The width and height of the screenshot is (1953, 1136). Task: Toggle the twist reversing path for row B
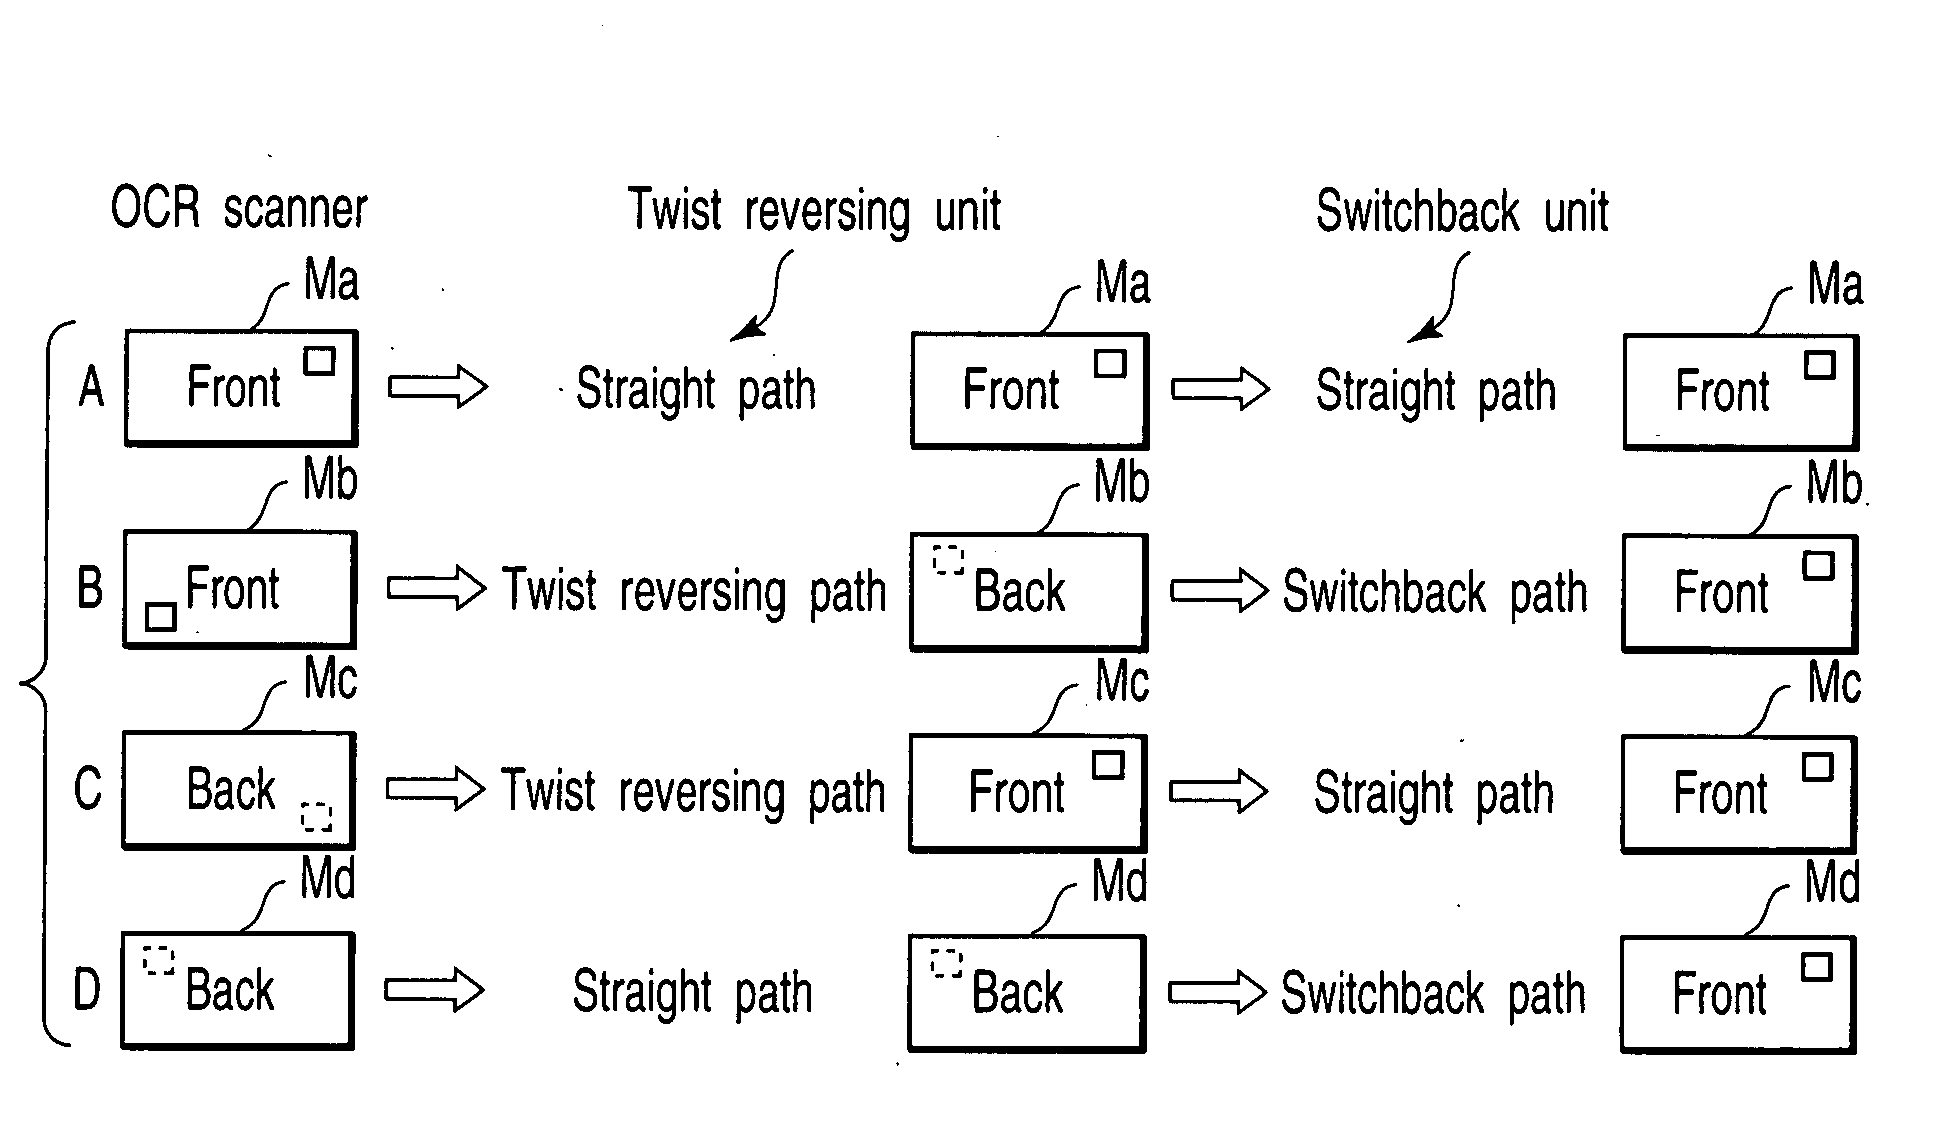point(664,561)
